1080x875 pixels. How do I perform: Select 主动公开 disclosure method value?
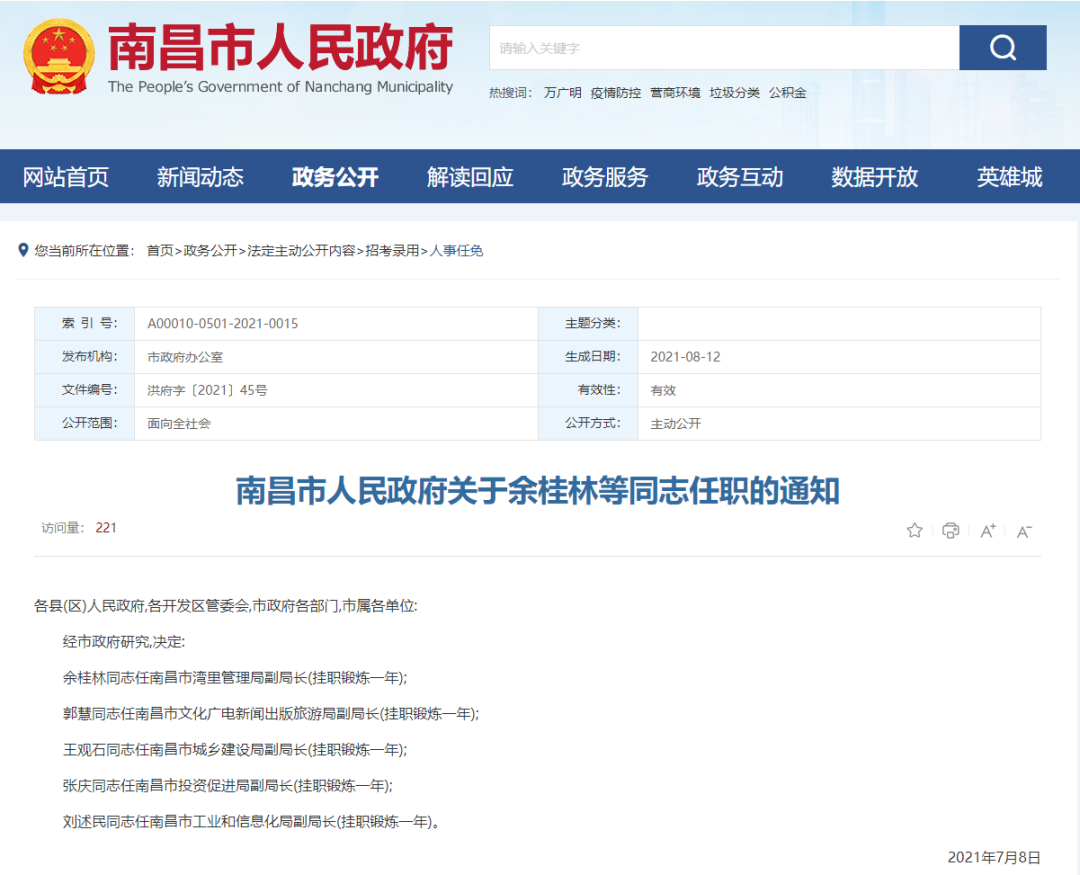(x=676, y=423)
